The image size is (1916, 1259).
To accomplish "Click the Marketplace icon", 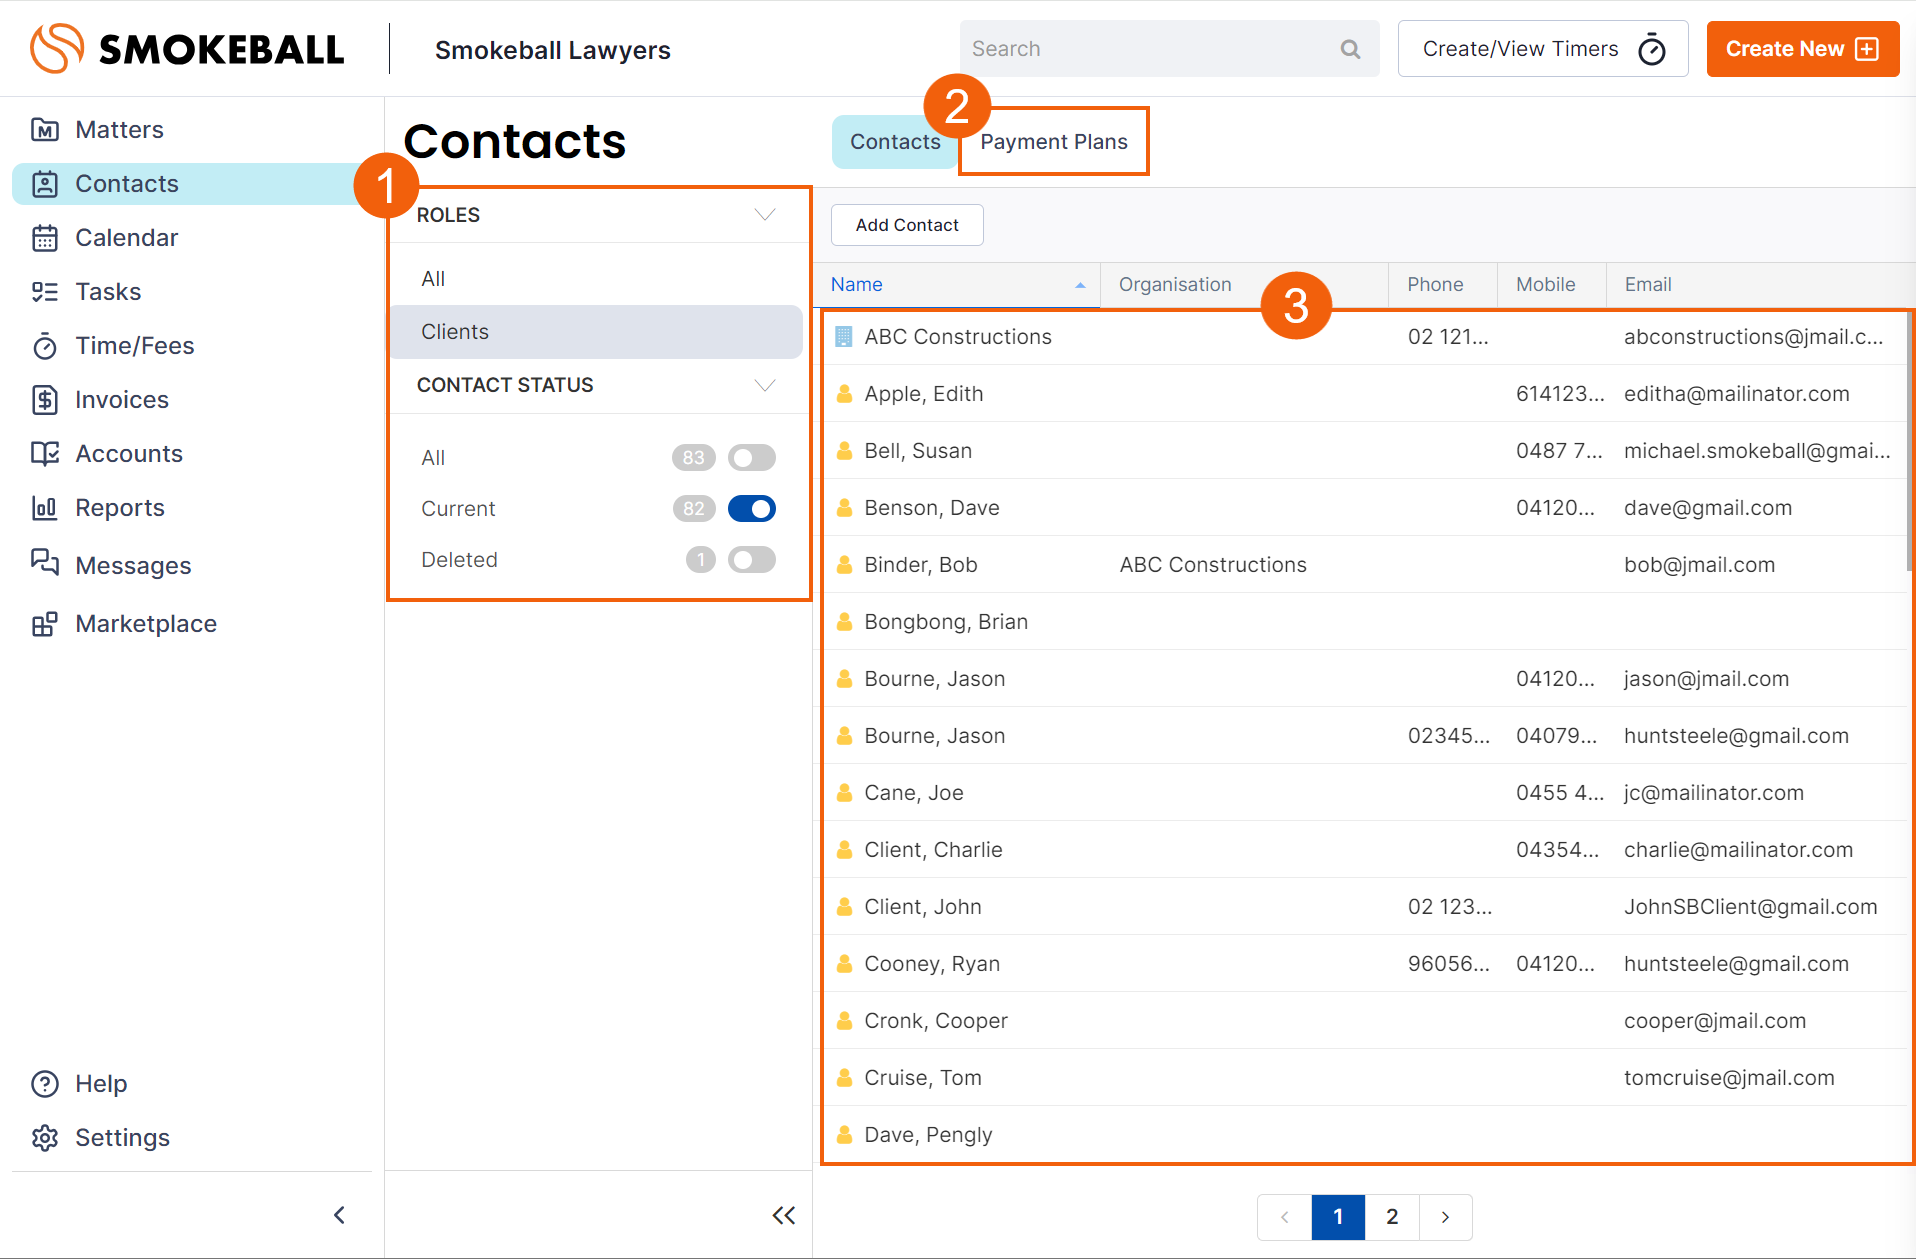I will click(x=45, y=624).
